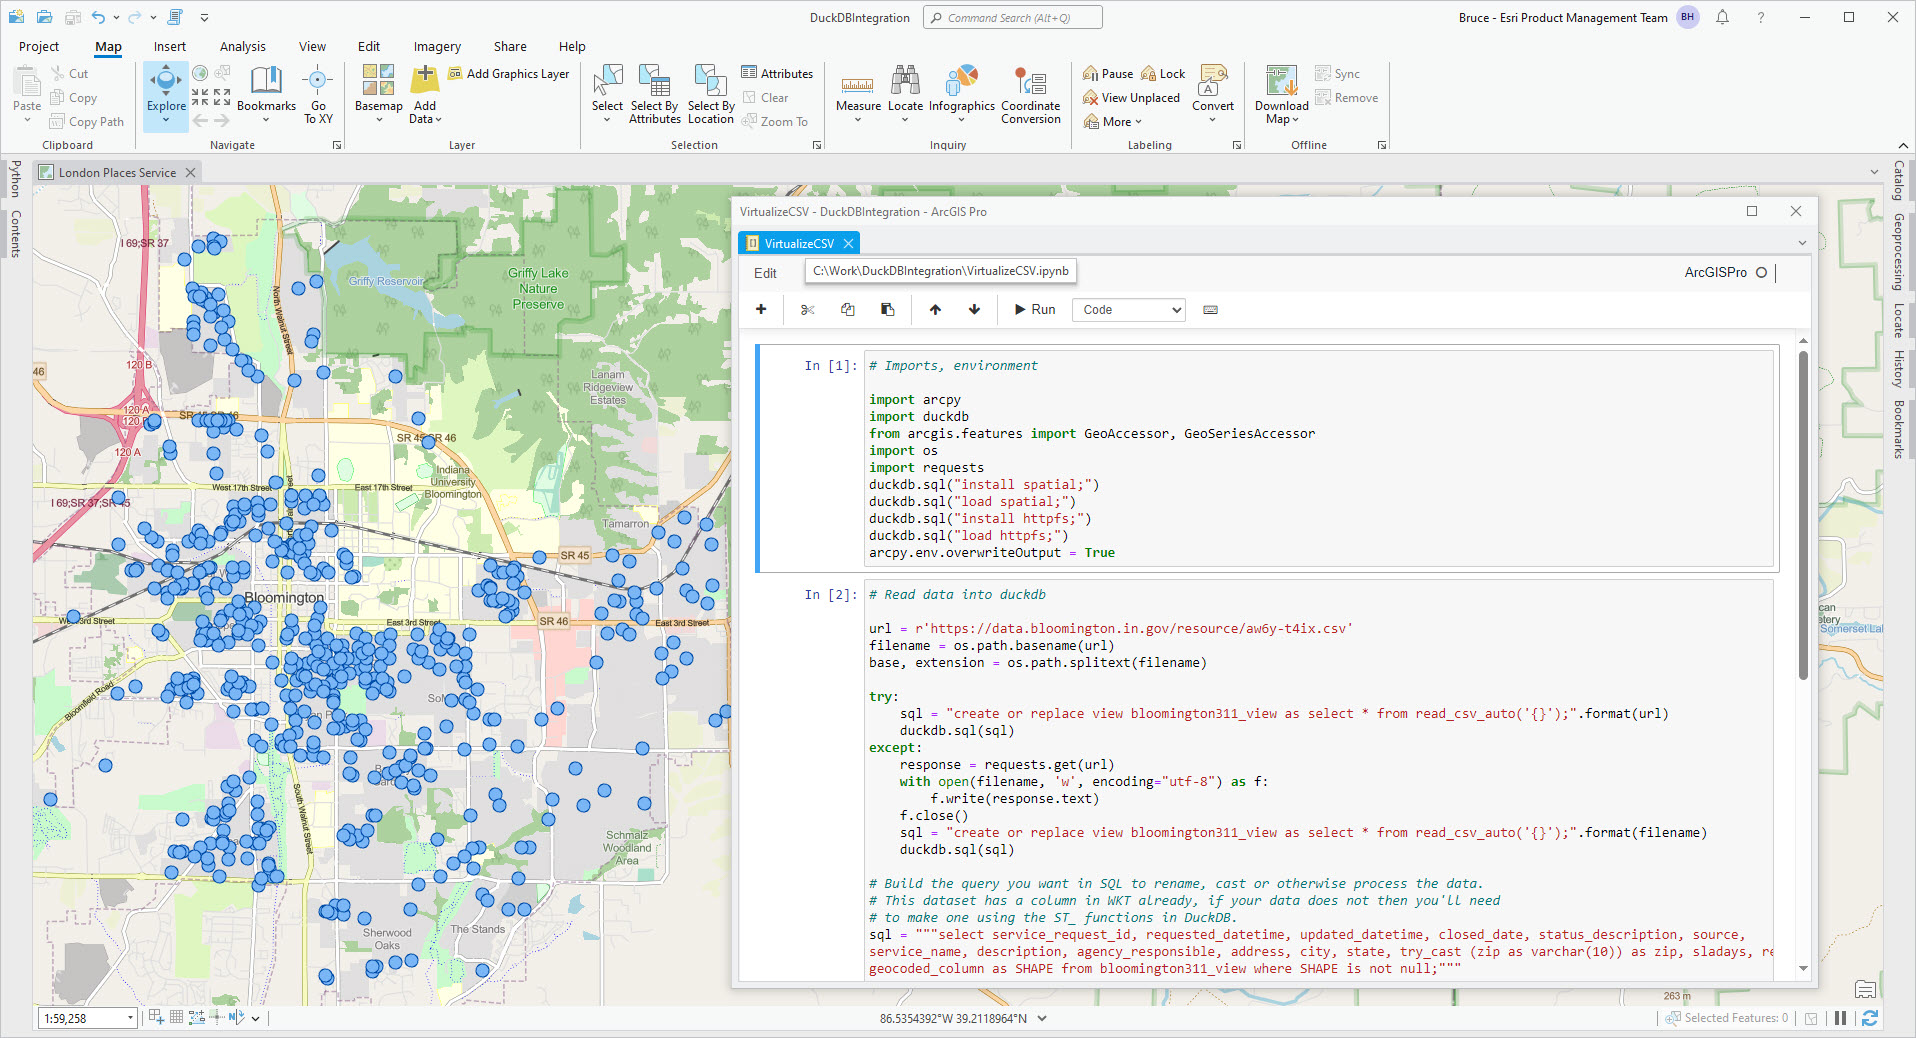
Task: Click the Command Search box
Action: 1012,18
